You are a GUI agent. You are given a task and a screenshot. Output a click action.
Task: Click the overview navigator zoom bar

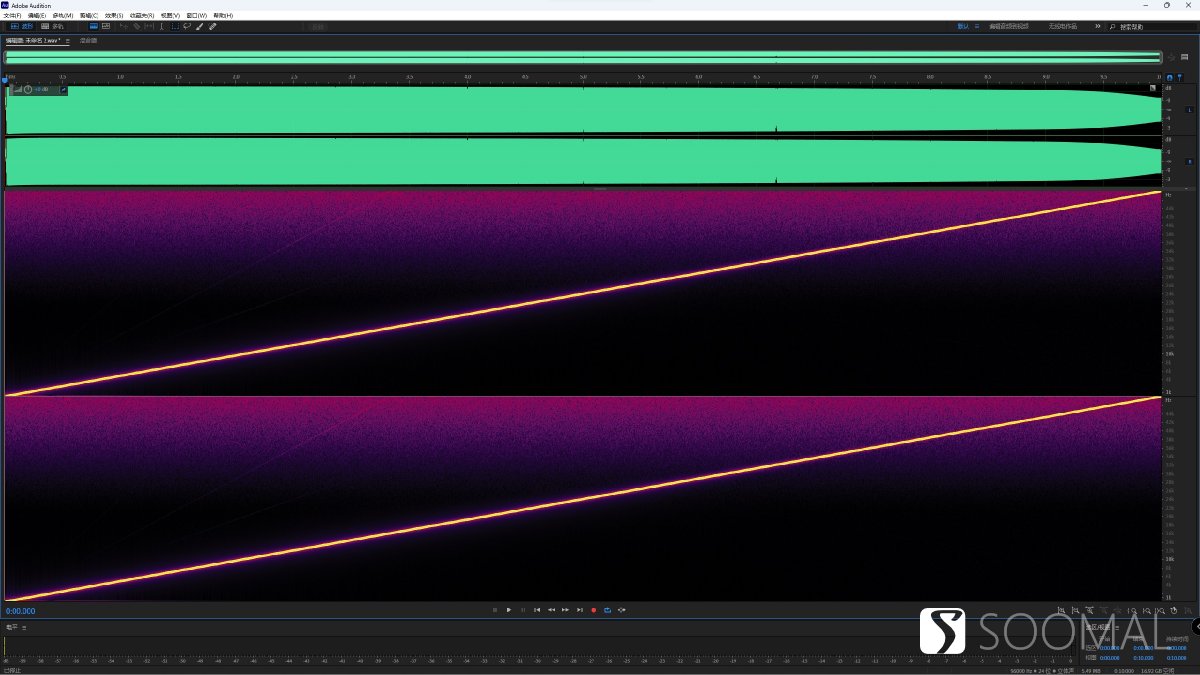583,57
